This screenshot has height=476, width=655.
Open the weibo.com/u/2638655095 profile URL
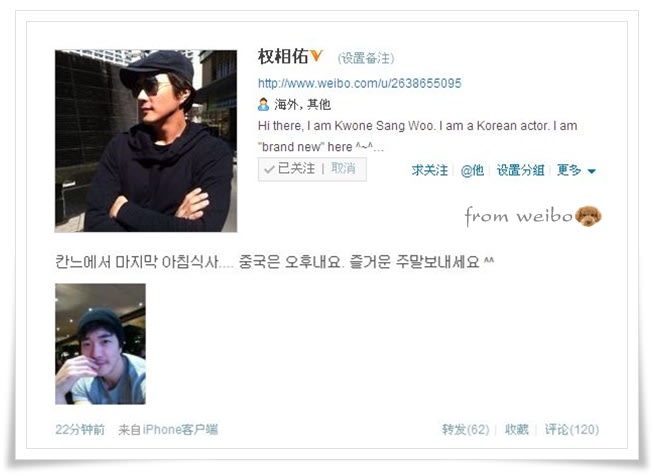coord(360,83)
